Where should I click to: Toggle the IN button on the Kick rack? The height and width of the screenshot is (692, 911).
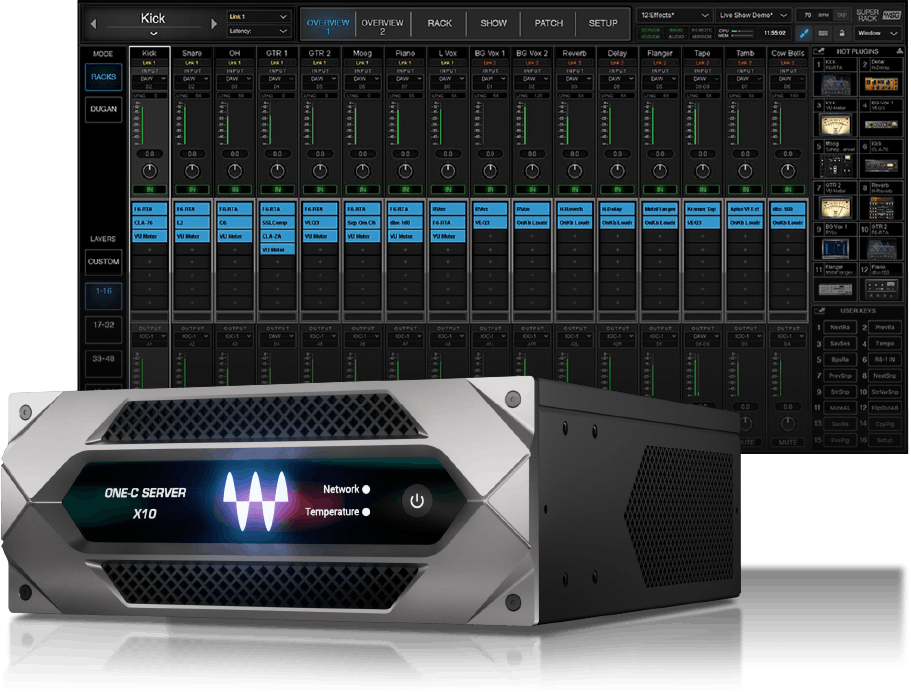point(149,189)
